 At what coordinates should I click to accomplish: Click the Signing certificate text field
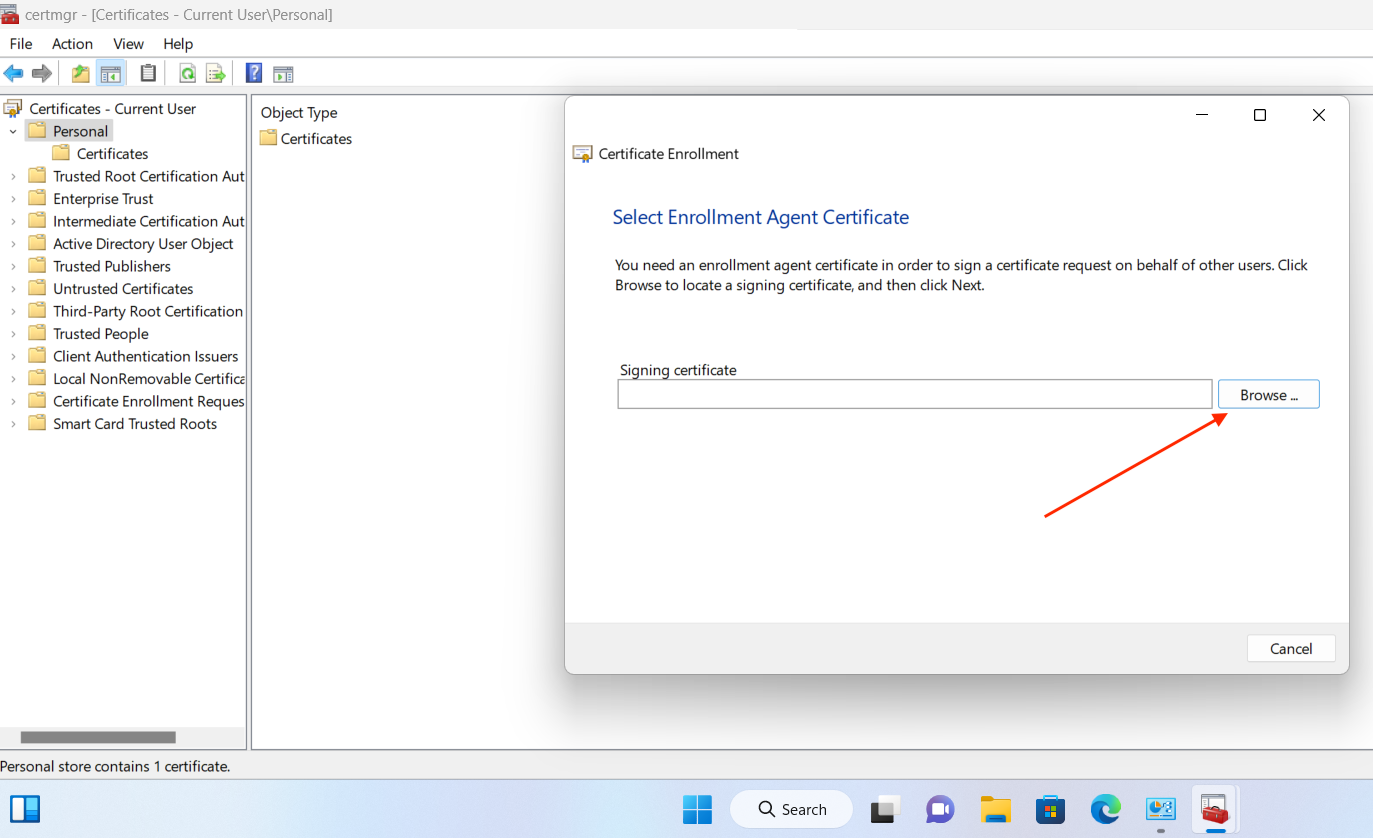914,394
